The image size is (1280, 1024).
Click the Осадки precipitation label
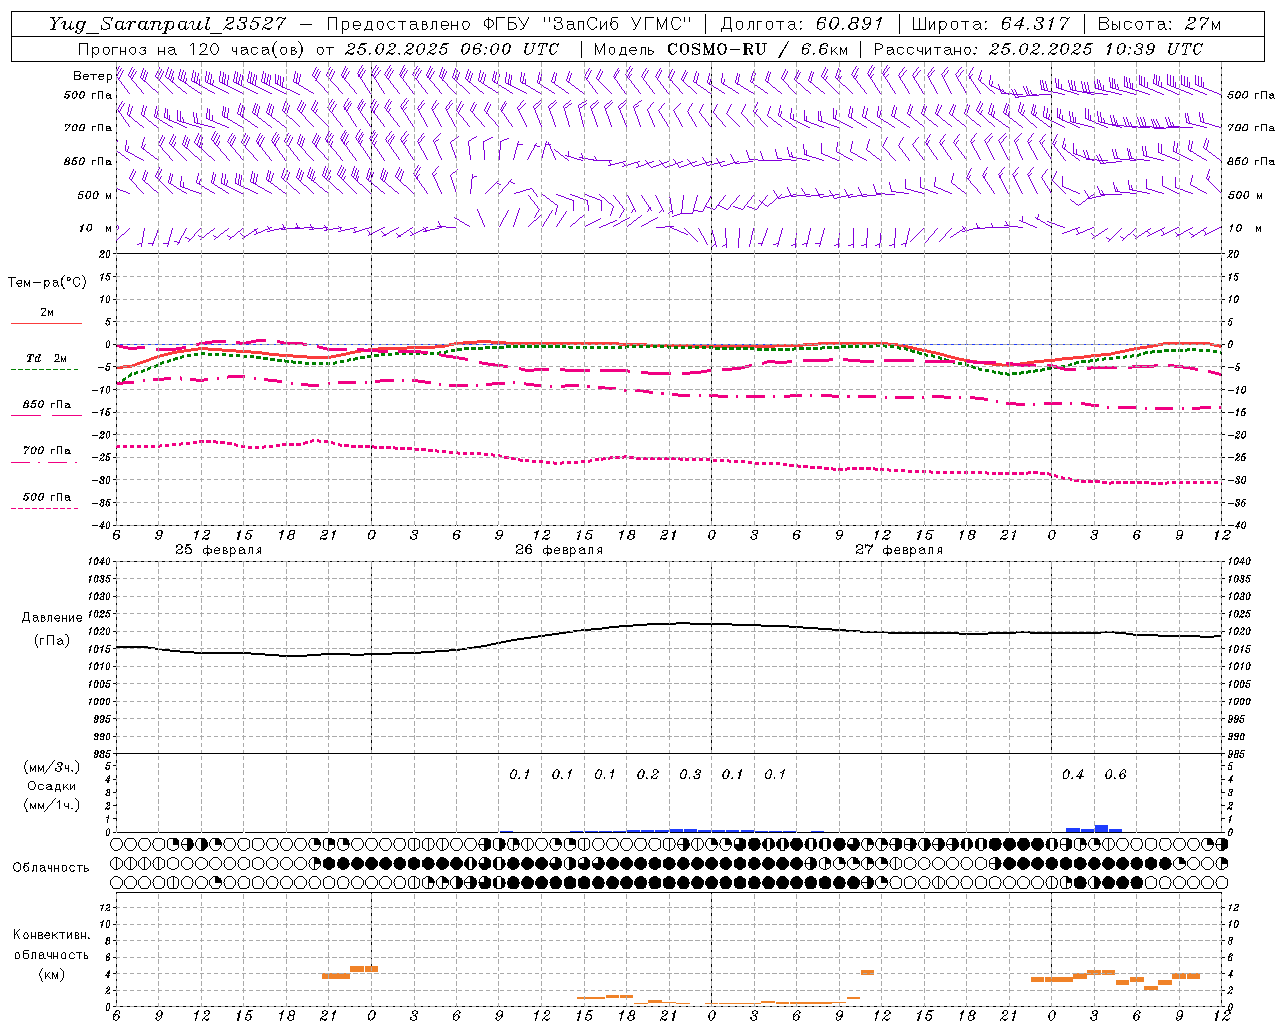(51, 786)
